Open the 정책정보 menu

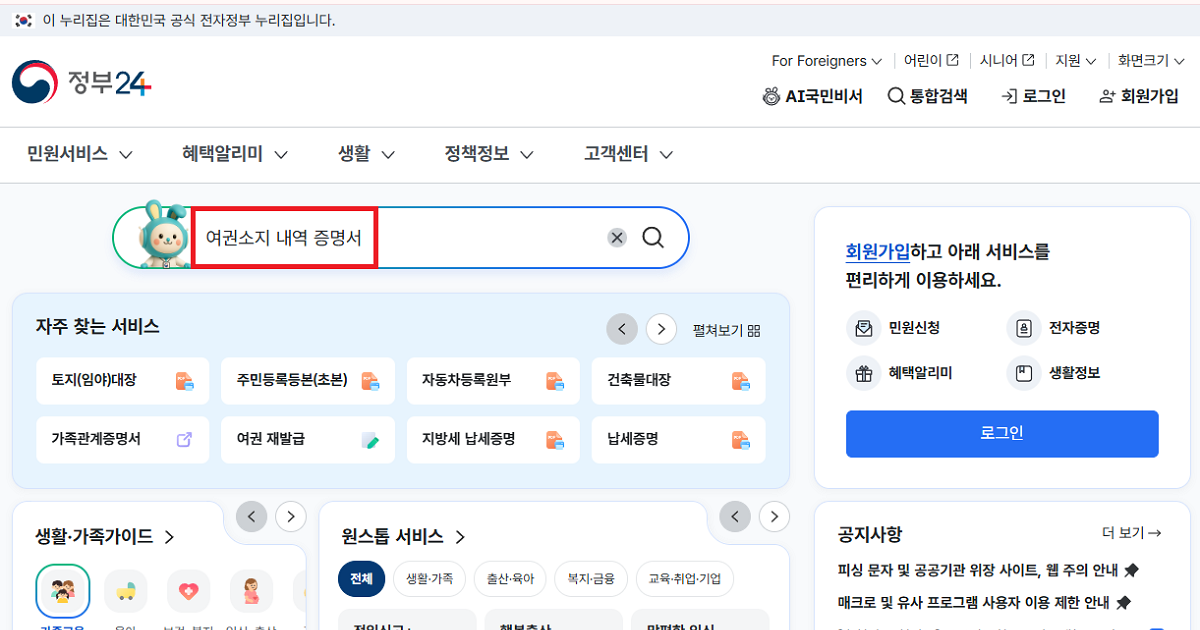489,154
